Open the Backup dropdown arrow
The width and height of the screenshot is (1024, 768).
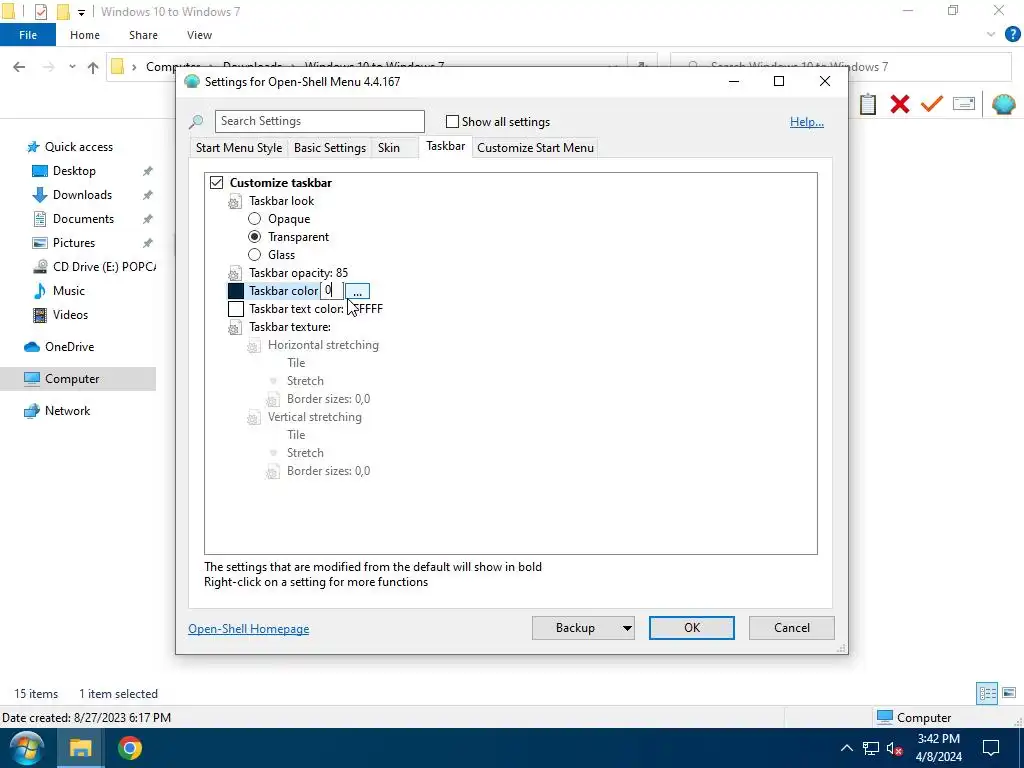[x=626, y=628]
